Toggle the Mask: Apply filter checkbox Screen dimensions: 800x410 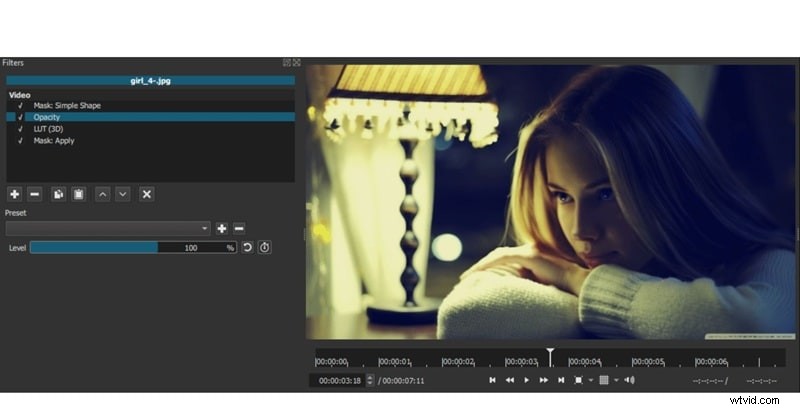[20, 141]
